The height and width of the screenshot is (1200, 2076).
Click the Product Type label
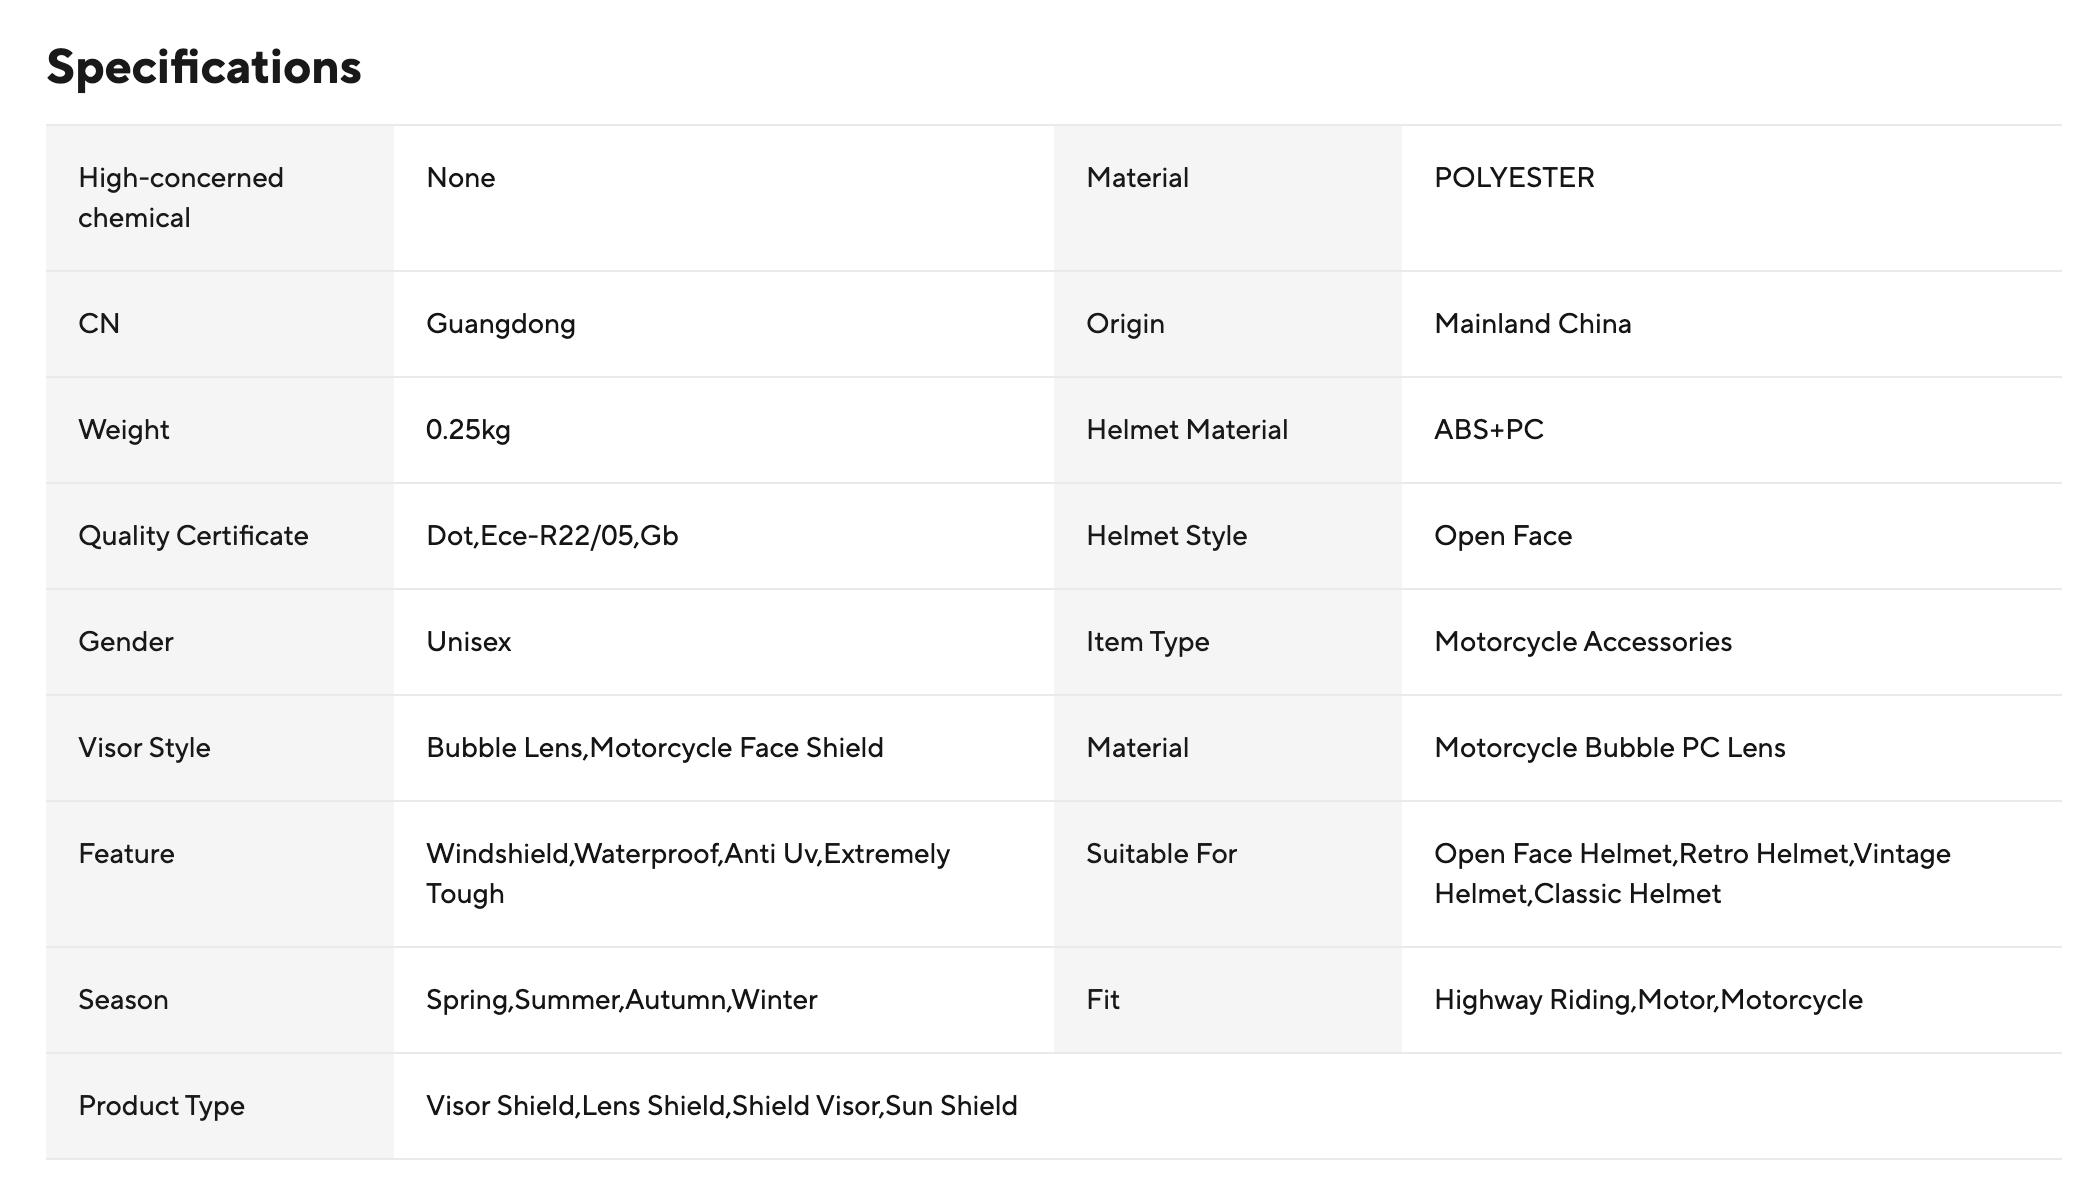tap(161, 1106)
